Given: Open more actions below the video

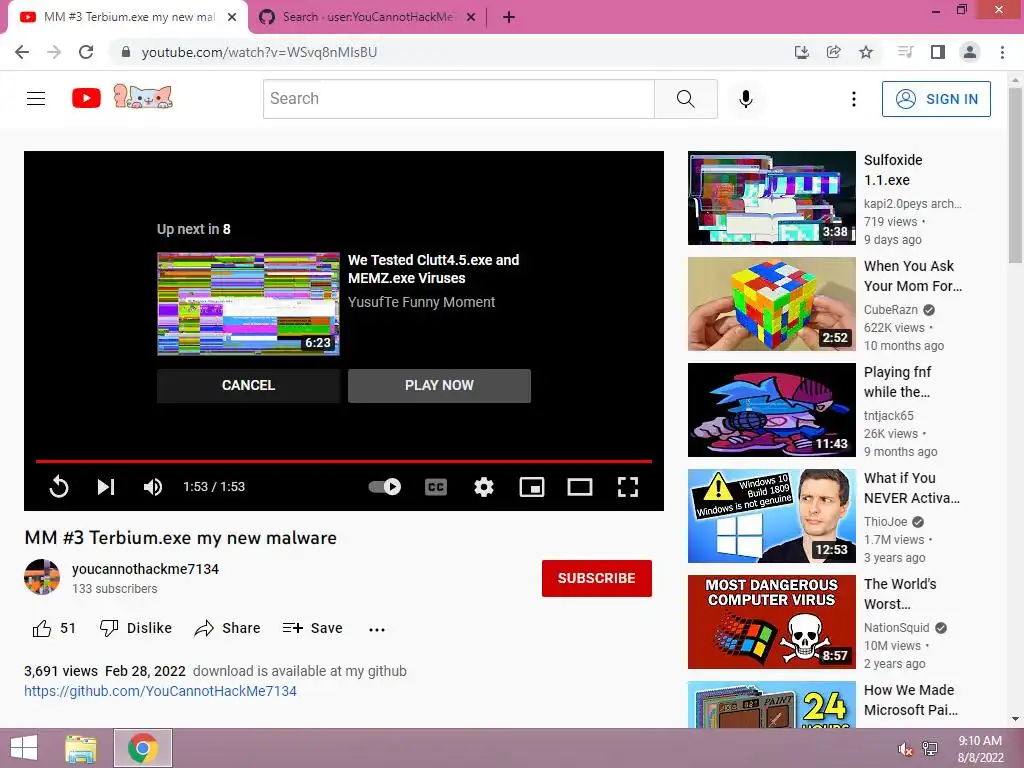Looking at the screenshot, I should pyautogui.click(x=377, y=630).
